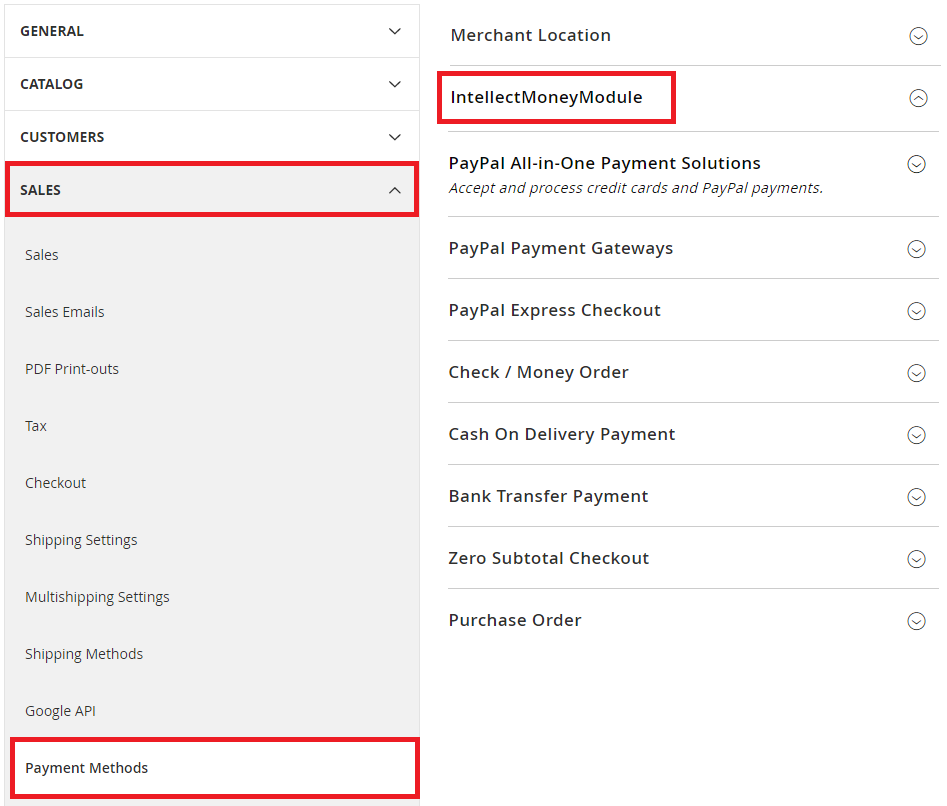The image size is (947, 806).
Task: Expand PayPal All-in-One Payment Solutions arrow
Action: tap(916, 164)
